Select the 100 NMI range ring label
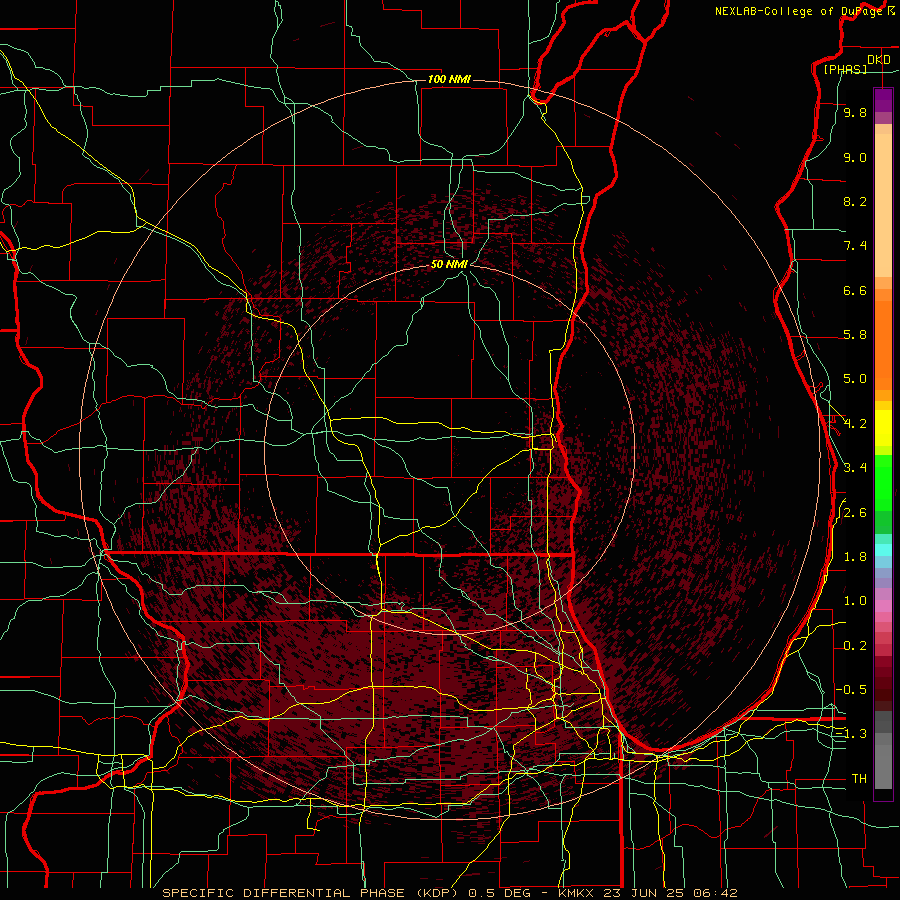The height and width of the screenshot is (900, 900). click(449, 79)
